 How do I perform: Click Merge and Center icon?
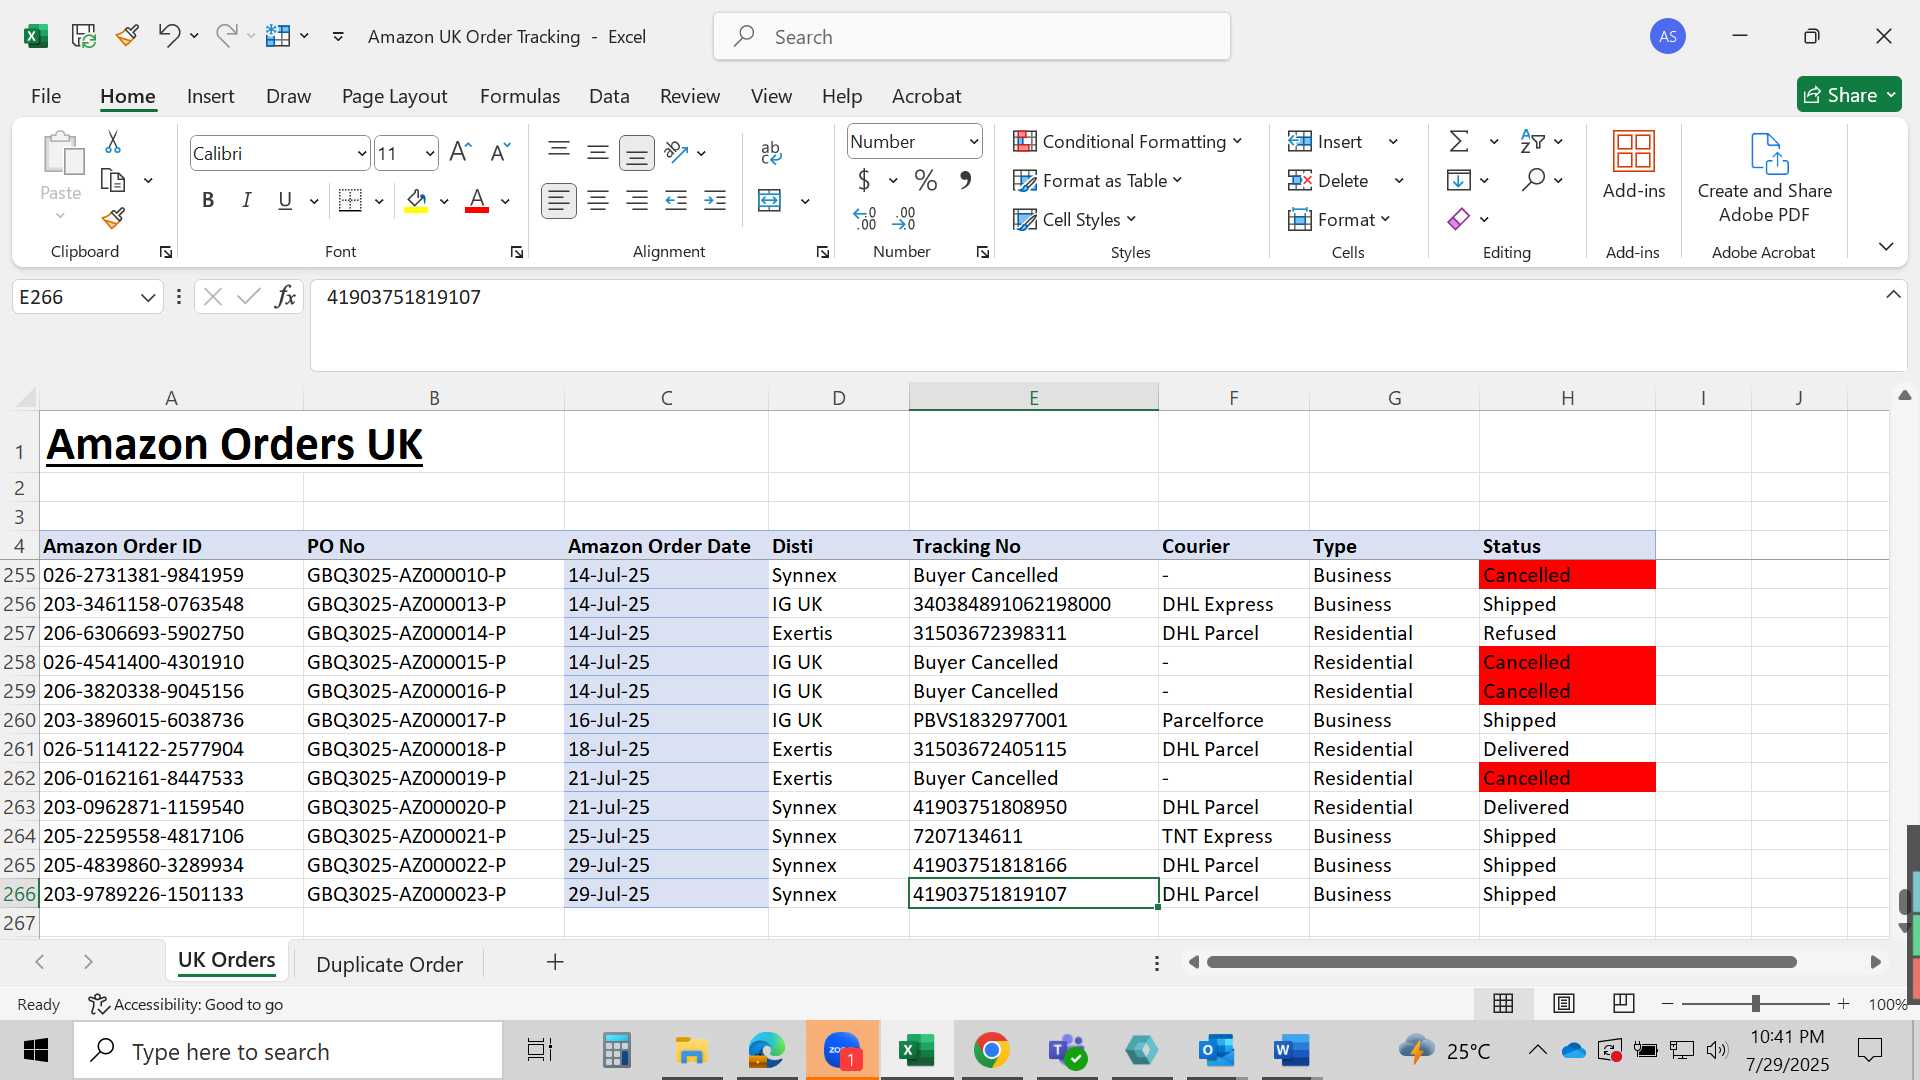(x=770, y=201)
